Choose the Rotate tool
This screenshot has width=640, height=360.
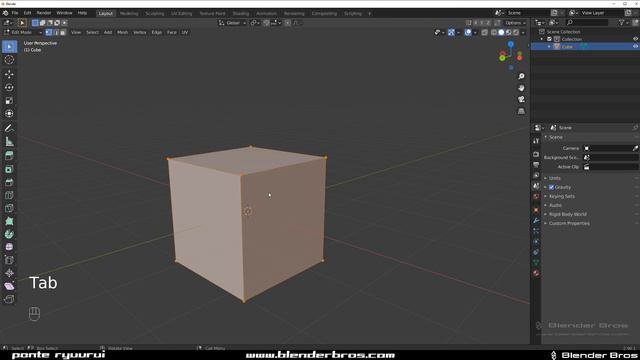pyautogui.click(x=9, y=87)
